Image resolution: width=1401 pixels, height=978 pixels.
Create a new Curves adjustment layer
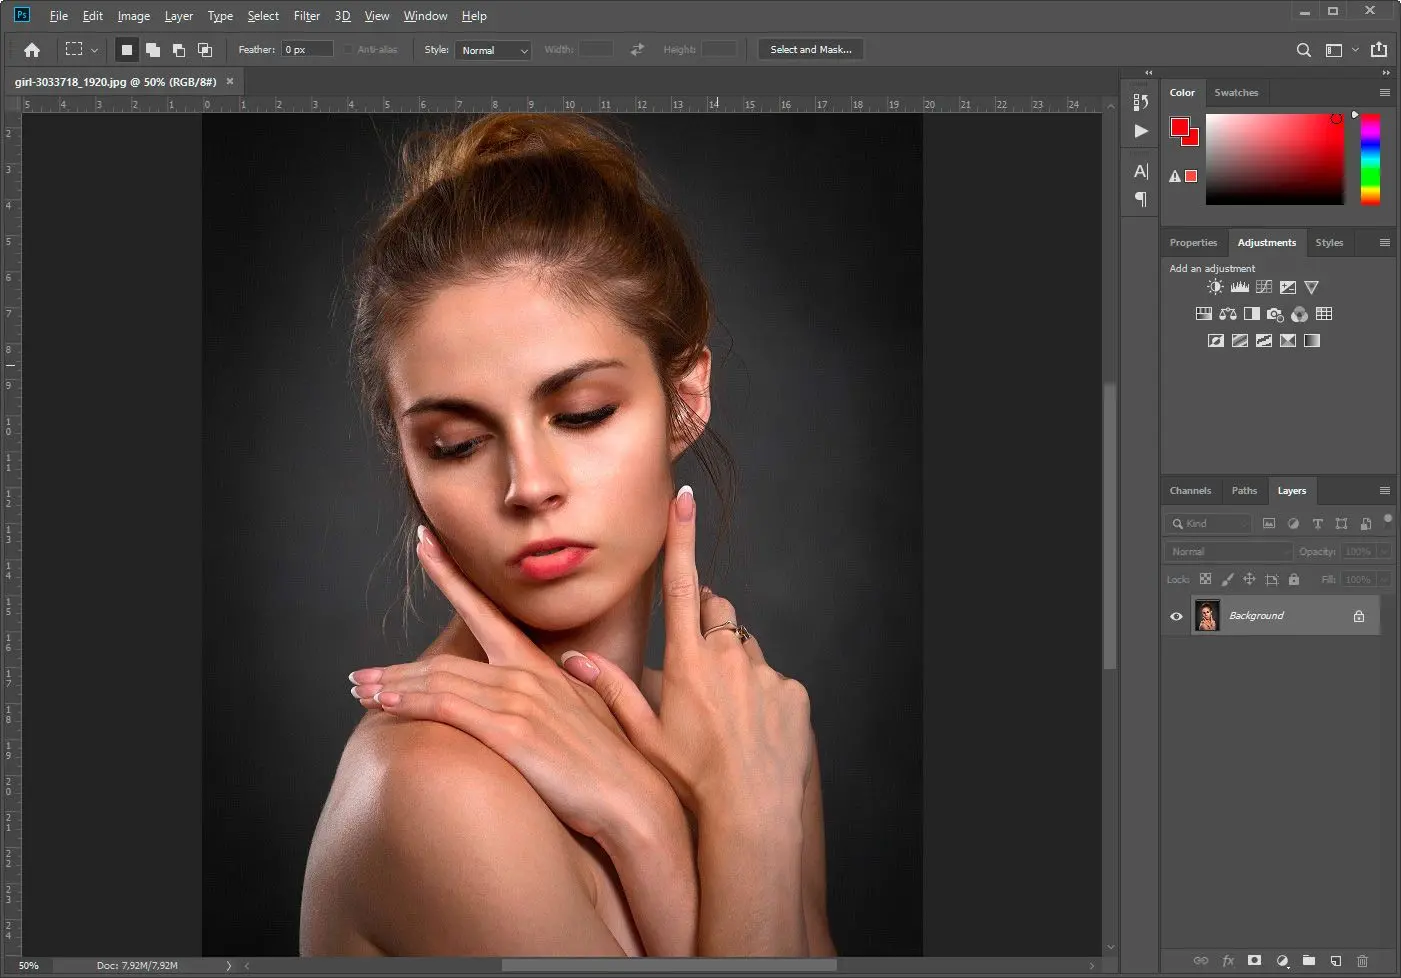click(1263, 287)
